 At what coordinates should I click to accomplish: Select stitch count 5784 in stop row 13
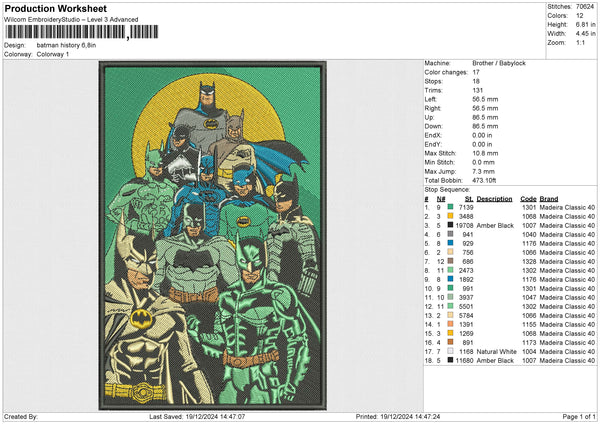point(466,315)
